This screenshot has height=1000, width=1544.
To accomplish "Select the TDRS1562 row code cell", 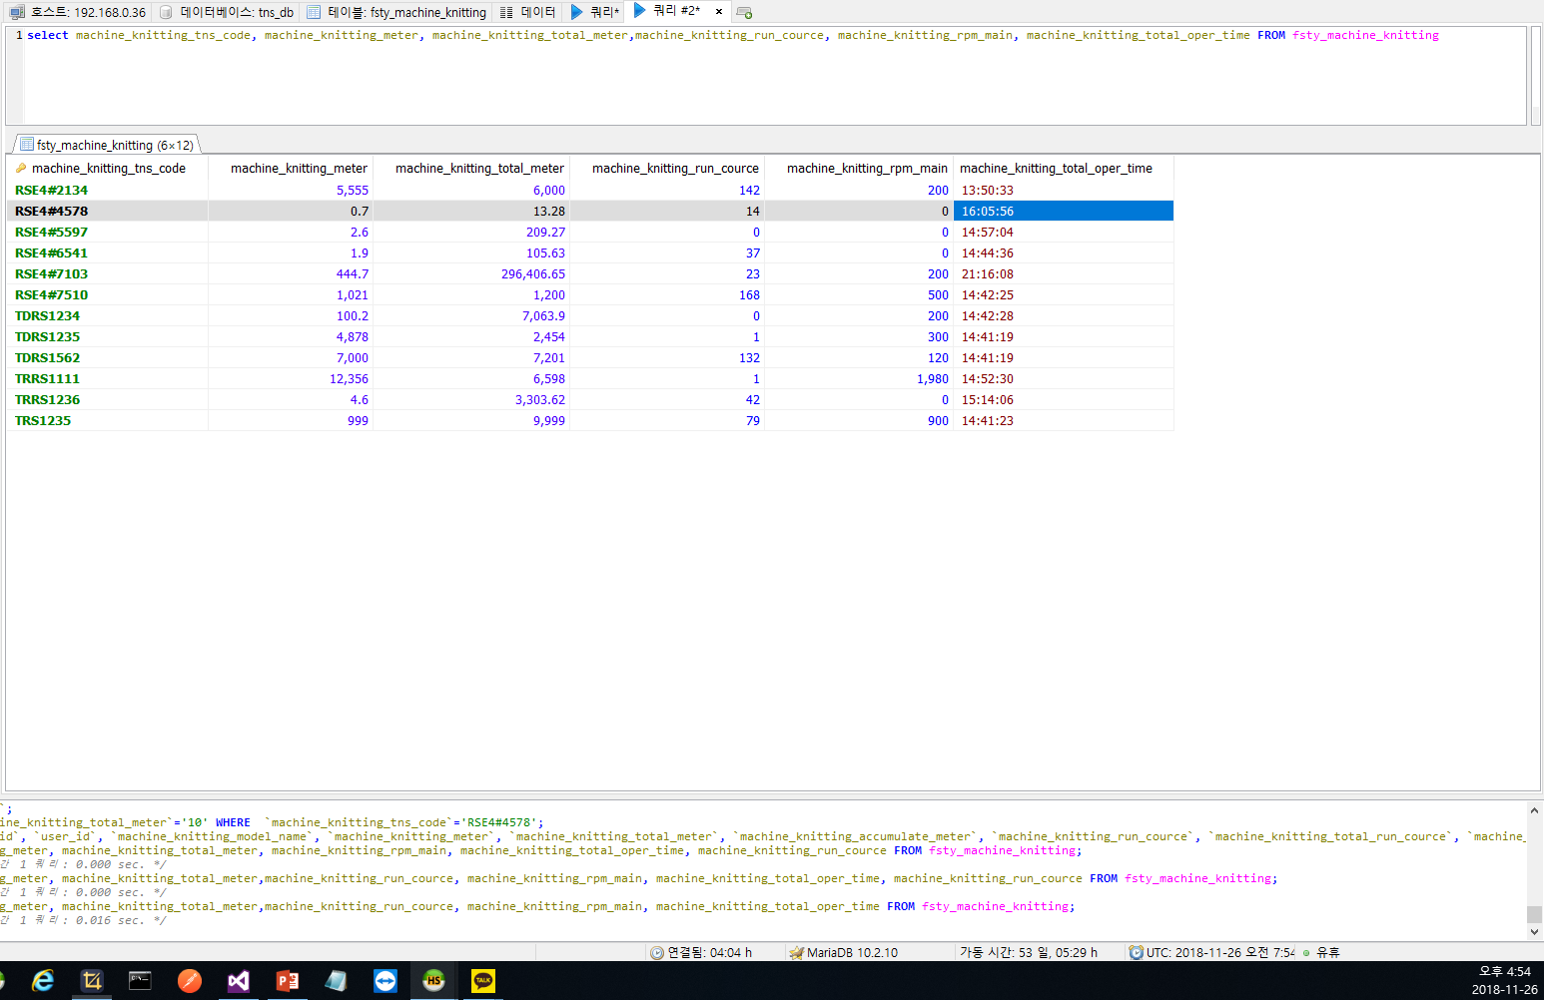I will point(48,358).
